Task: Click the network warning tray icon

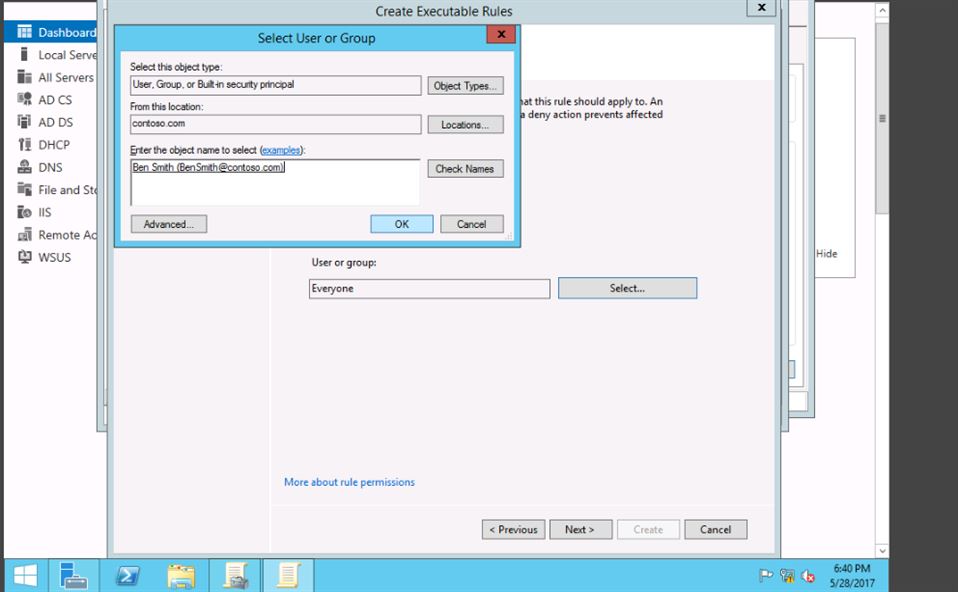Action: 787,576
